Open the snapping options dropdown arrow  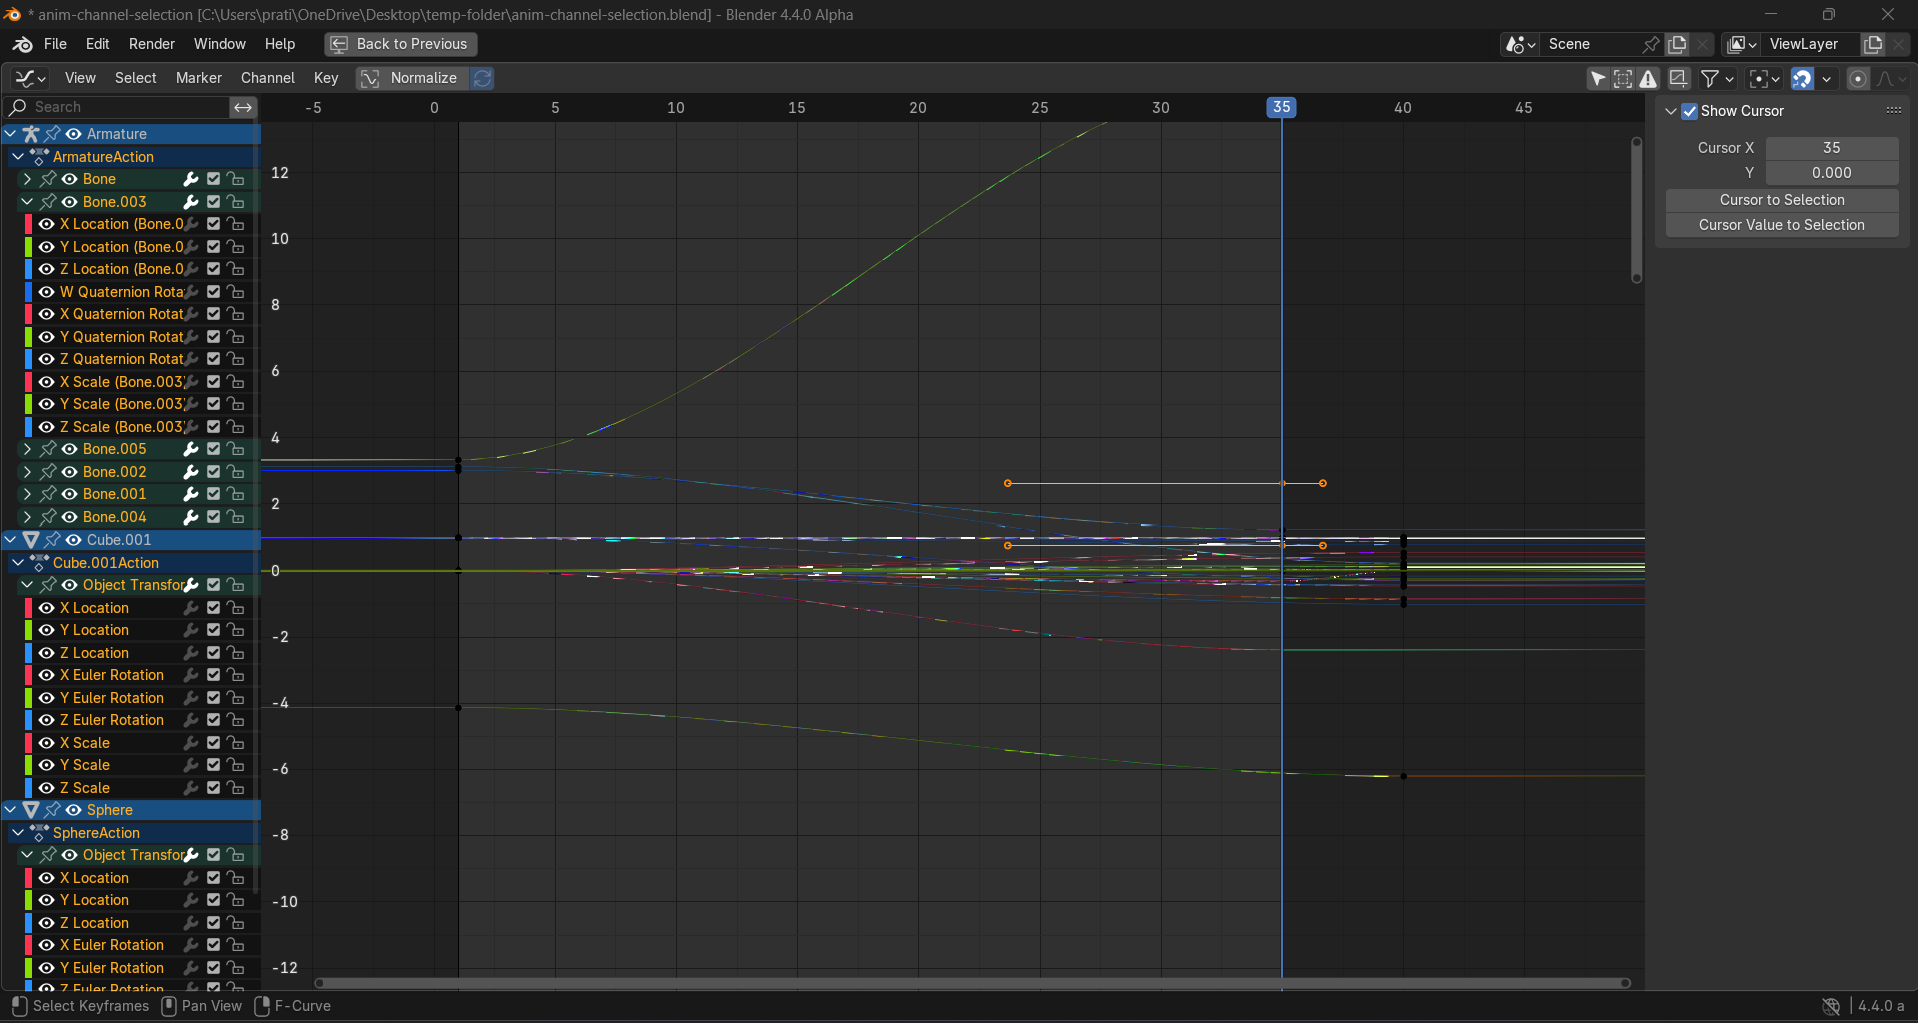pyautogui.click(x=1827, y=78)
